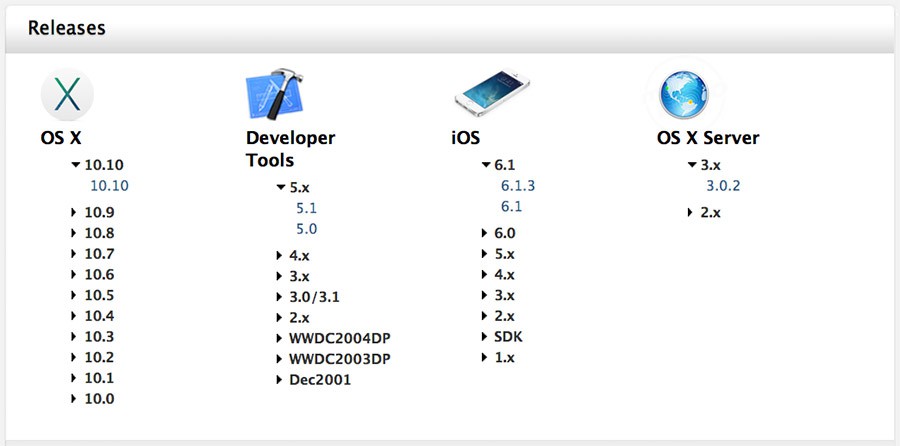This screenshot has width=900, height=446.
Task: Expand the iOS SDK group
Action: [484, 336]
